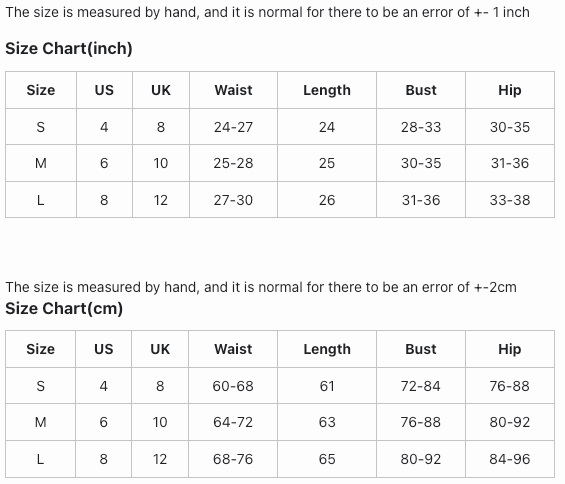Click the length value 65
The image size is (565, 484).
pos(327,459)
